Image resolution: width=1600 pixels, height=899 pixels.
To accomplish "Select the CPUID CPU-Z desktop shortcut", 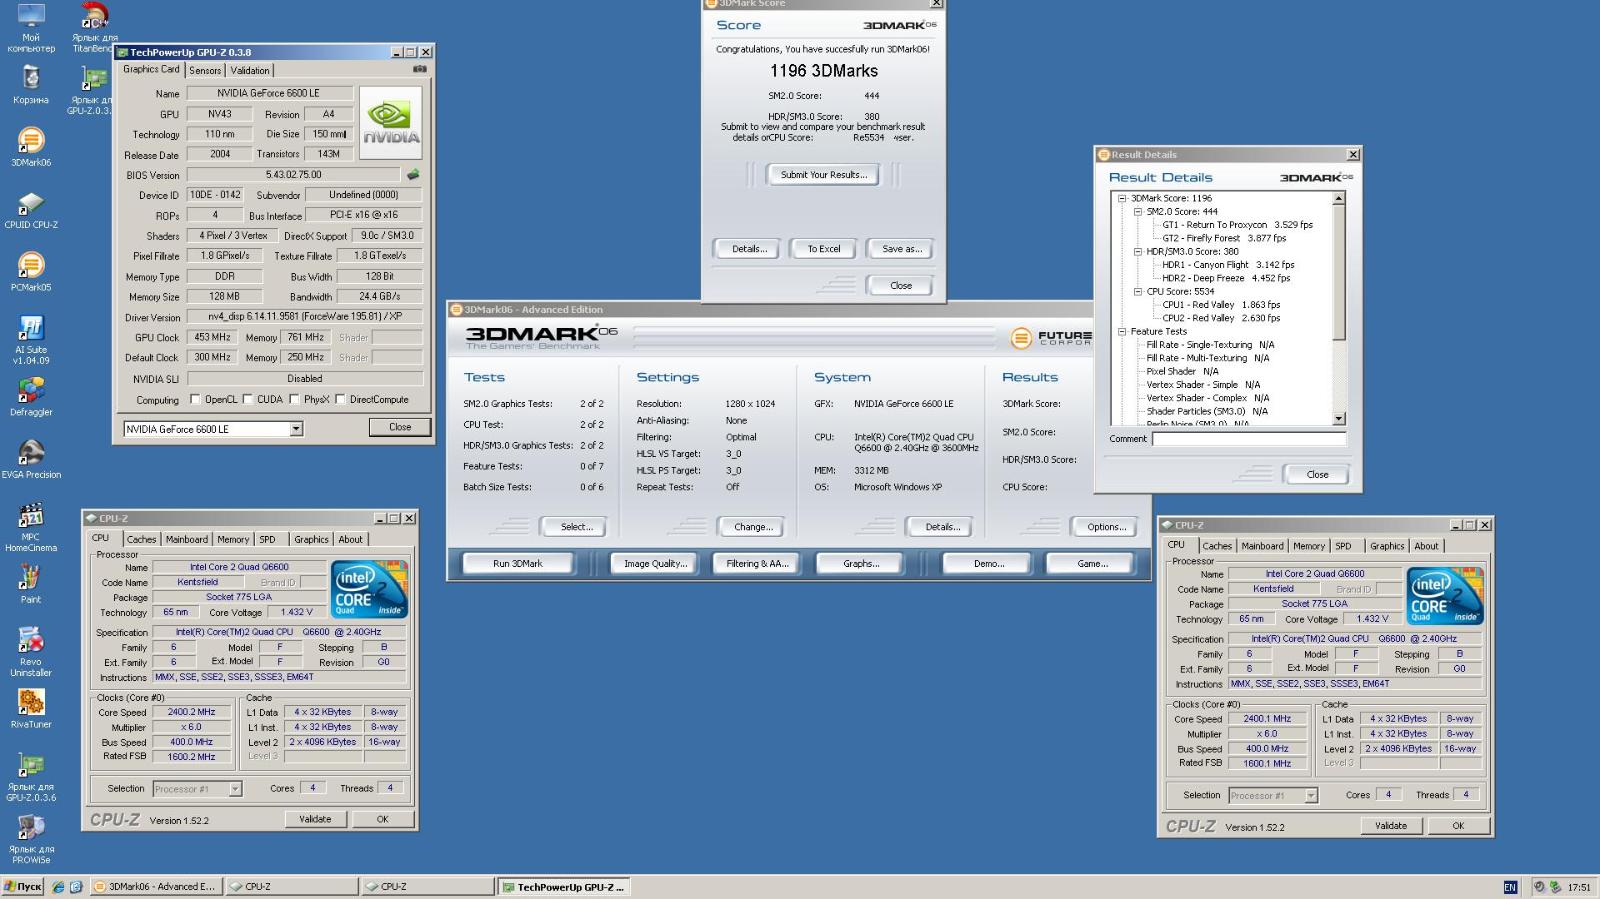I will click(x=31, y=209).
